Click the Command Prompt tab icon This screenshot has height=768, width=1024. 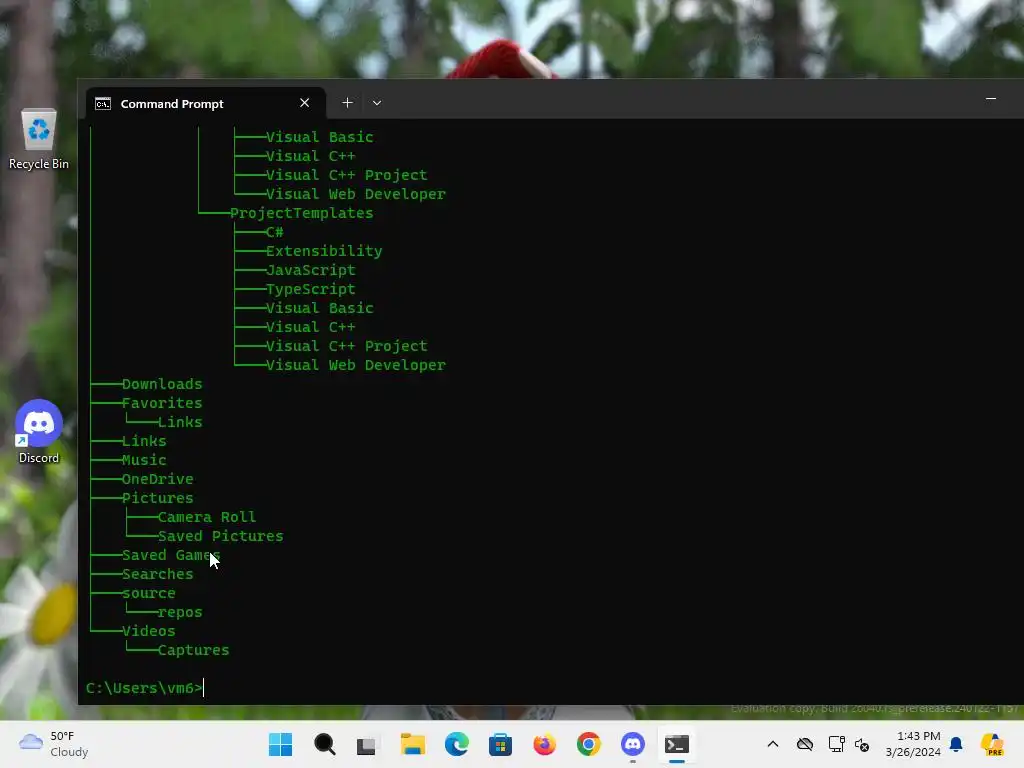[x=103, y=104]
